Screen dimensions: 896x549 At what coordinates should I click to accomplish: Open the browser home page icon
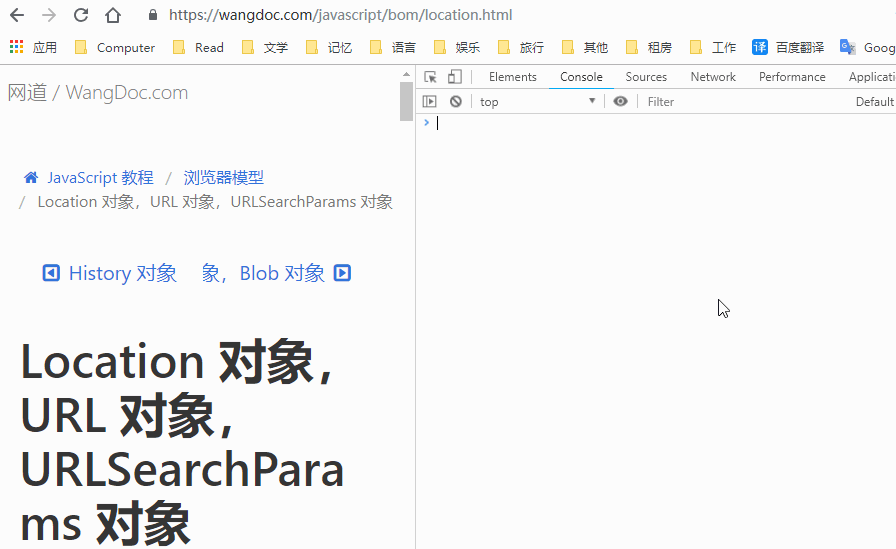click(113, 15)
